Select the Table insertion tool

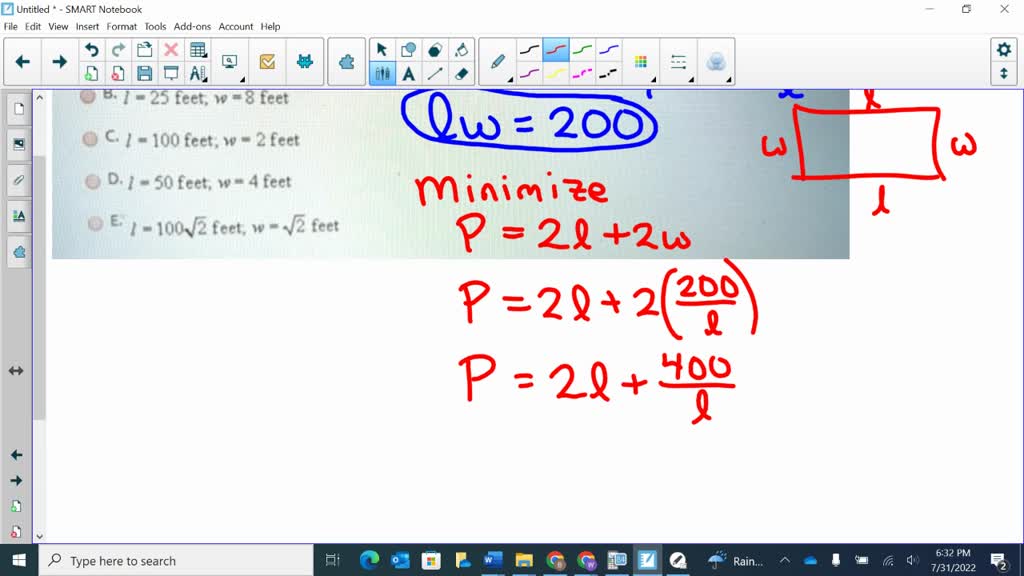[198, 49]
